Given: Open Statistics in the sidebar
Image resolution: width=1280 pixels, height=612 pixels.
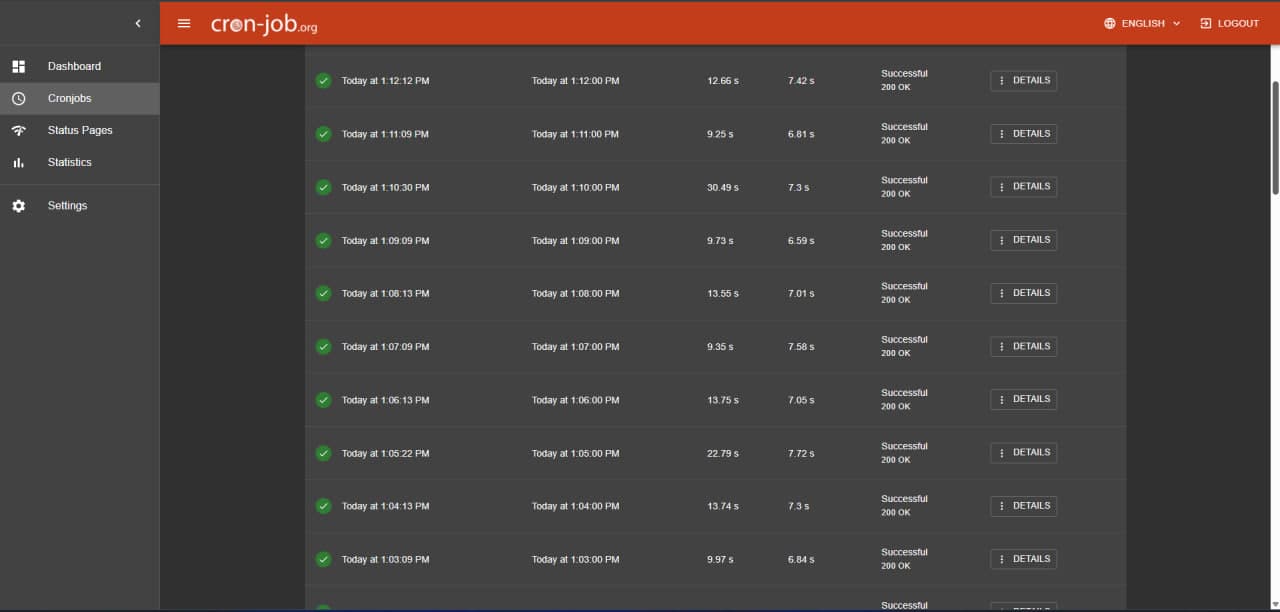Looking at the screenshot, I should (80, 162).
